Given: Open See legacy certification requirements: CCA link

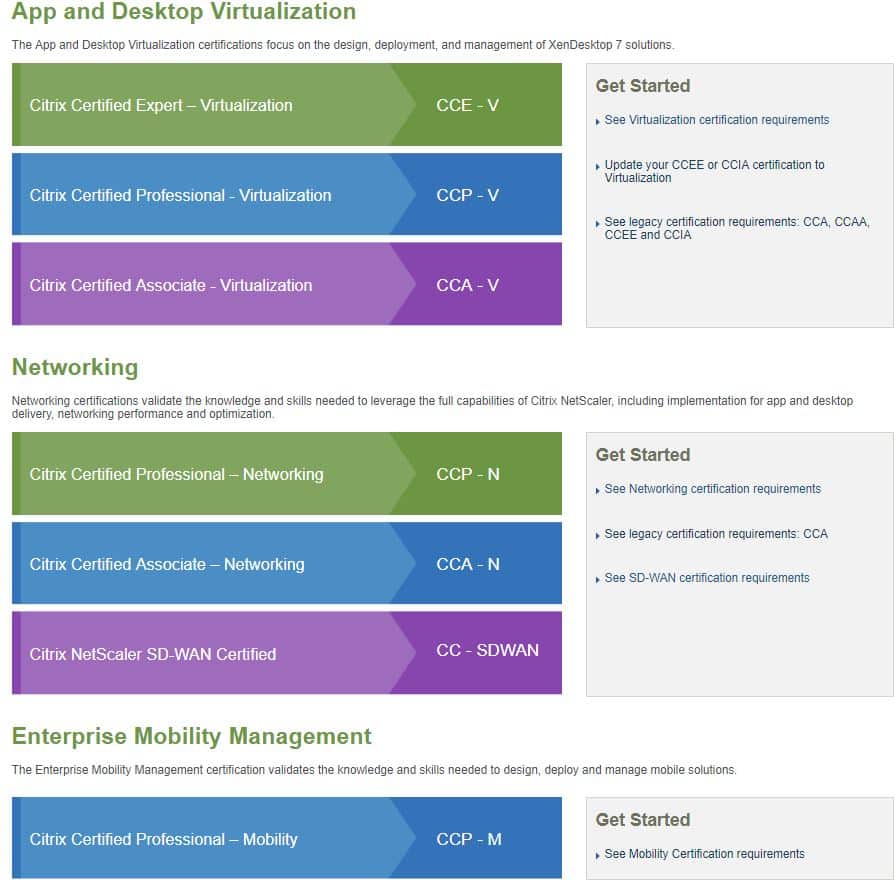Looking at the screenshot, I should (716, 534).
